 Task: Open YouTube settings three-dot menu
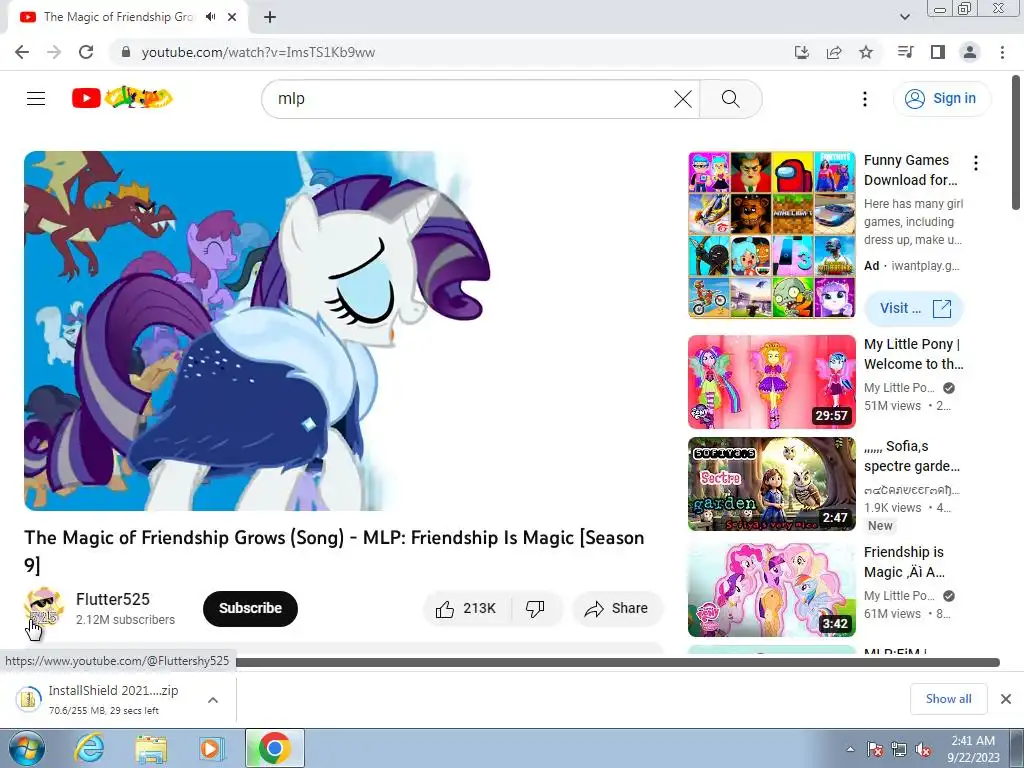click(x=865, y=99)
